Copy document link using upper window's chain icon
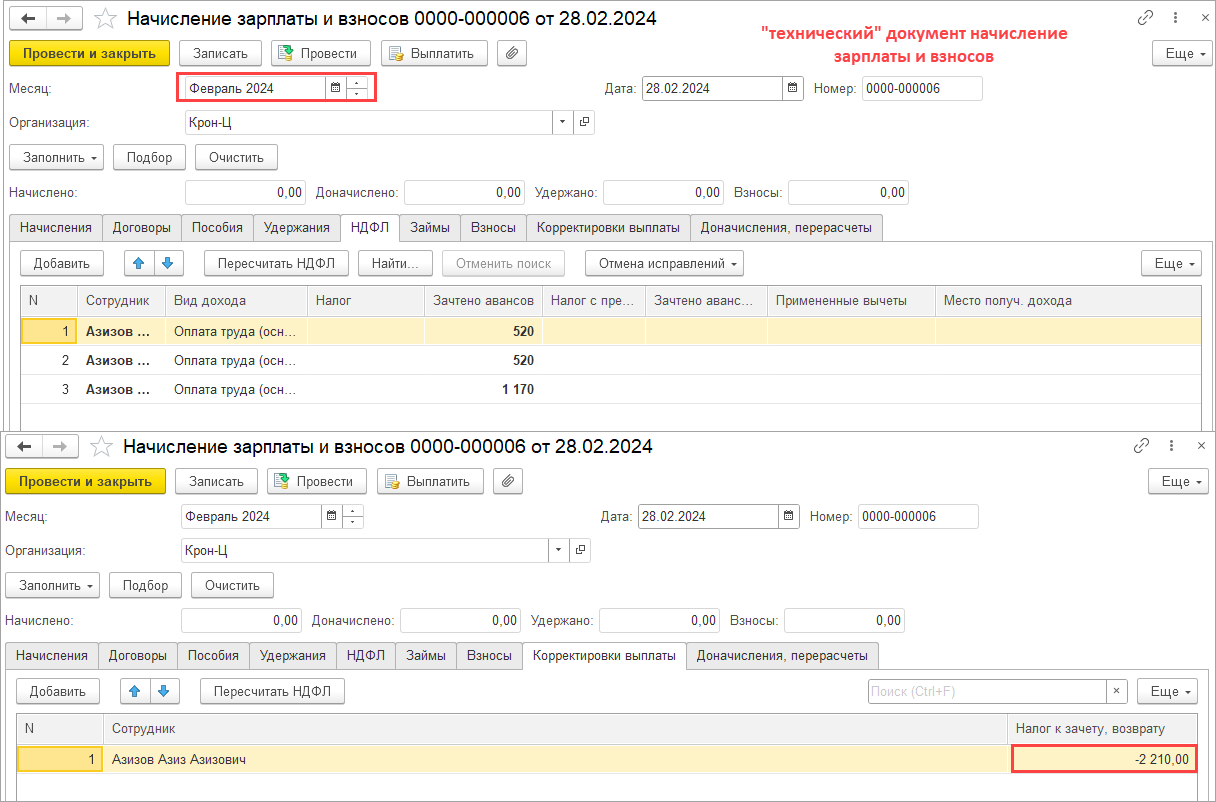This screenshot has width=1216, height=802. click(1144, 19)
